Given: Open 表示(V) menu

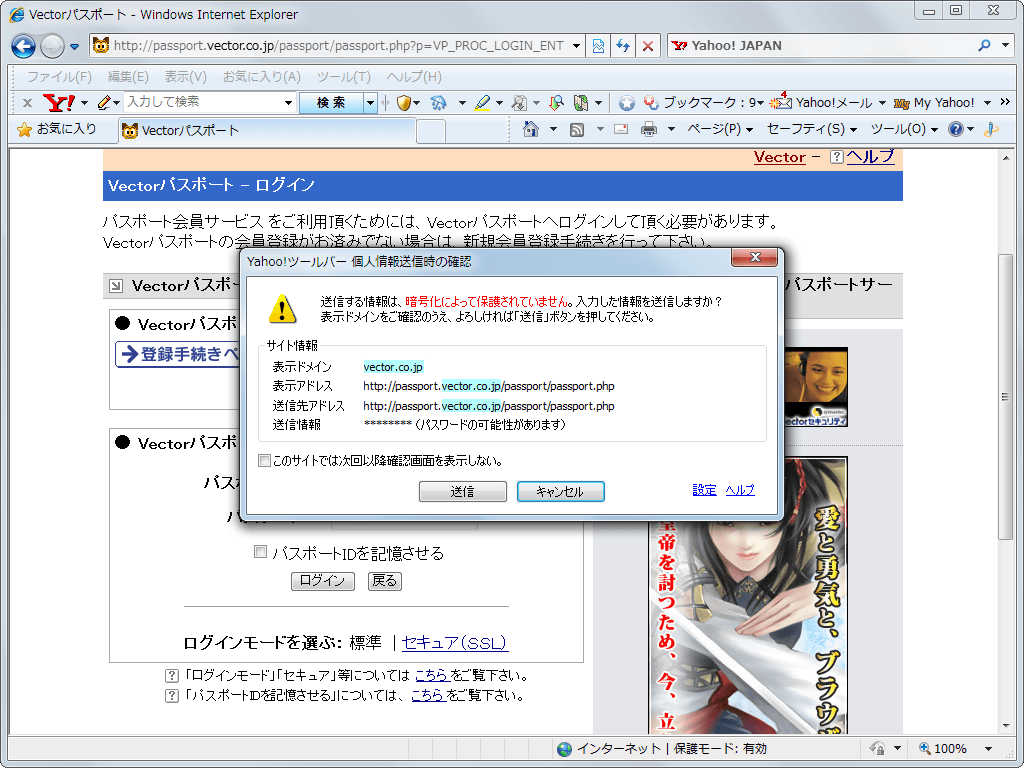Looking at the screenshot, I should pos(185,76).
